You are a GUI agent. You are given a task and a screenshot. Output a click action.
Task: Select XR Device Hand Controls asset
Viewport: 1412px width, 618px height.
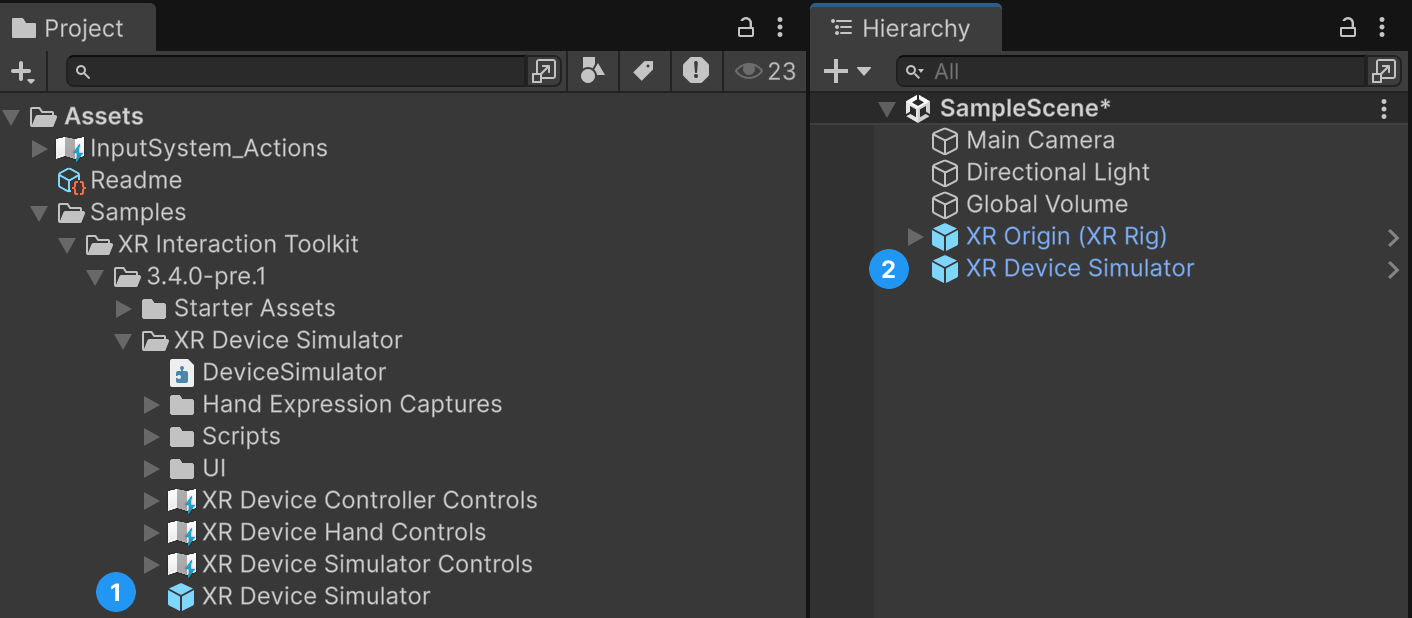344,532
